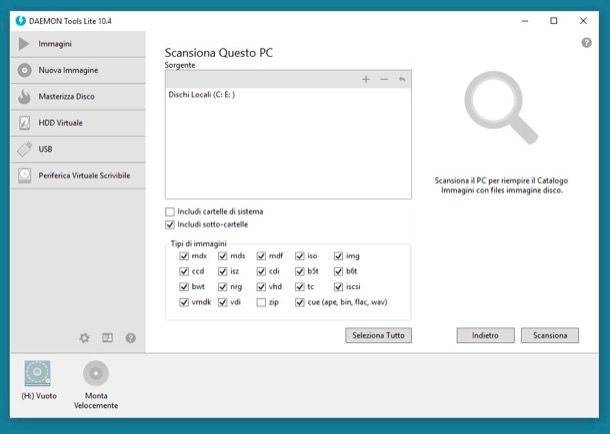Select the Masterizza Disco flame icon
The height and width of the screenshot is (434, 610).
click(x=24, y=96)
